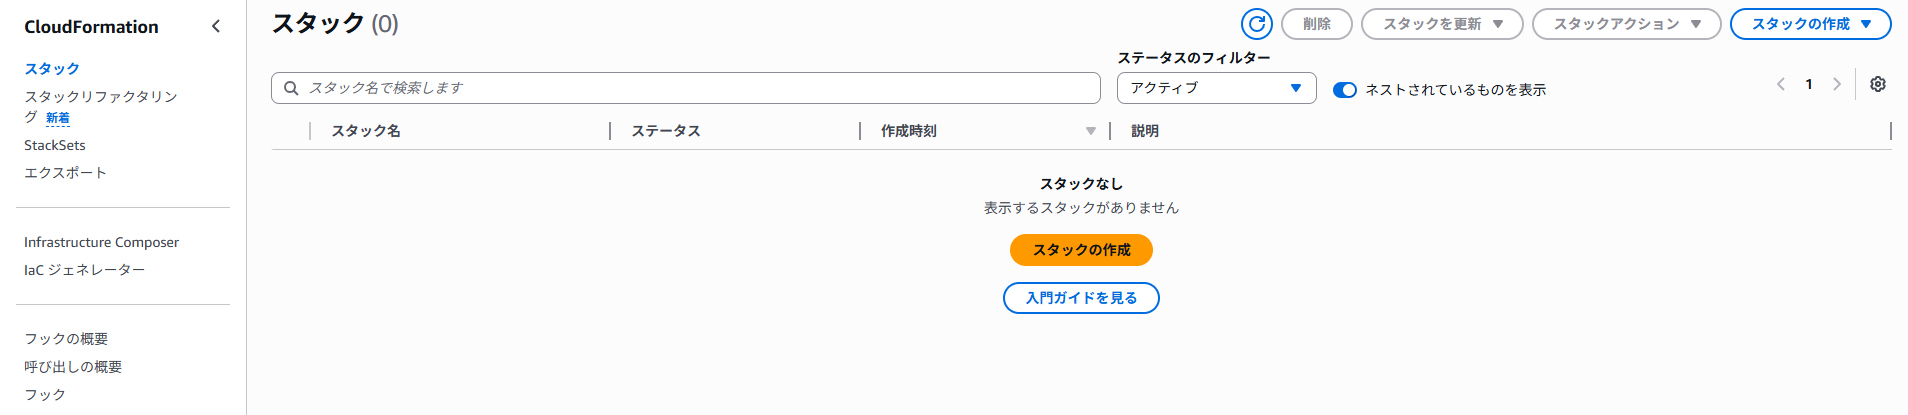Open the top-right スタックの作成 dropdown
The height and width of the screenshot is (415, 1908).
click(x=1810, y=24)
